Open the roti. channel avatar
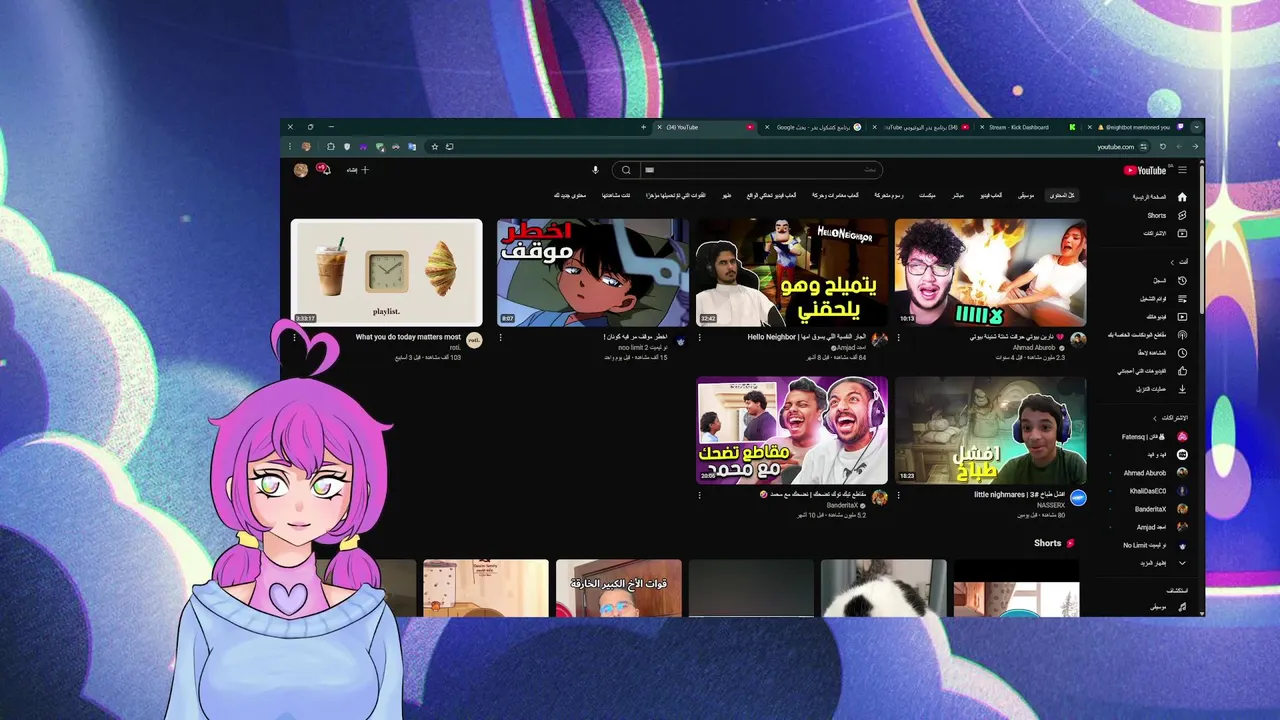This screenshot has width=1280, height=720. pyautogui.click(x=474, y=341)
